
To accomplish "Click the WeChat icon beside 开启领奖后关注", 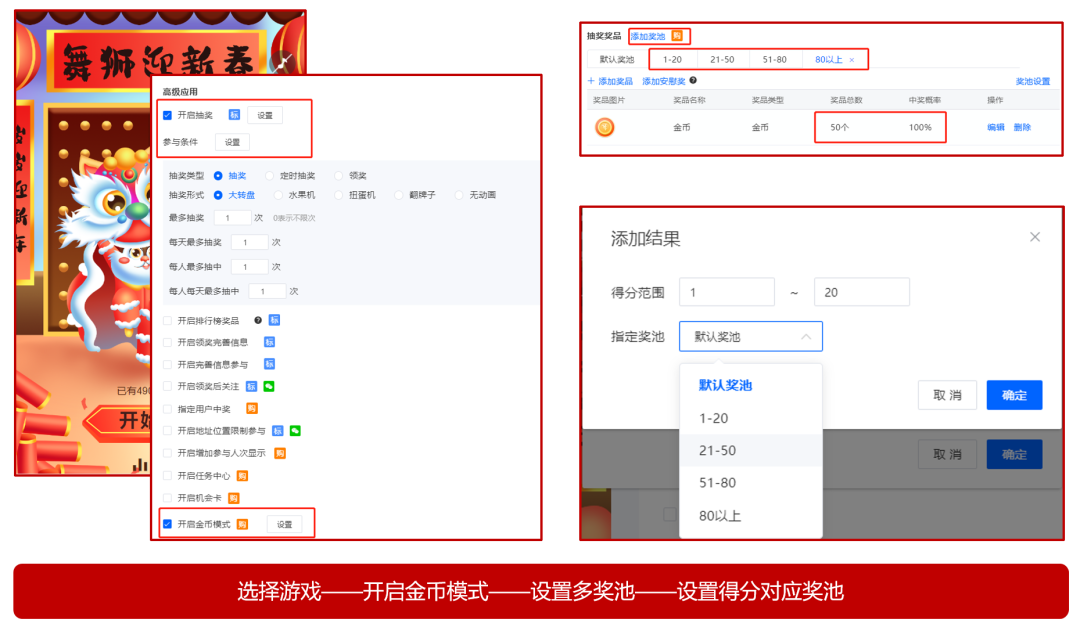I will point(269,387).
